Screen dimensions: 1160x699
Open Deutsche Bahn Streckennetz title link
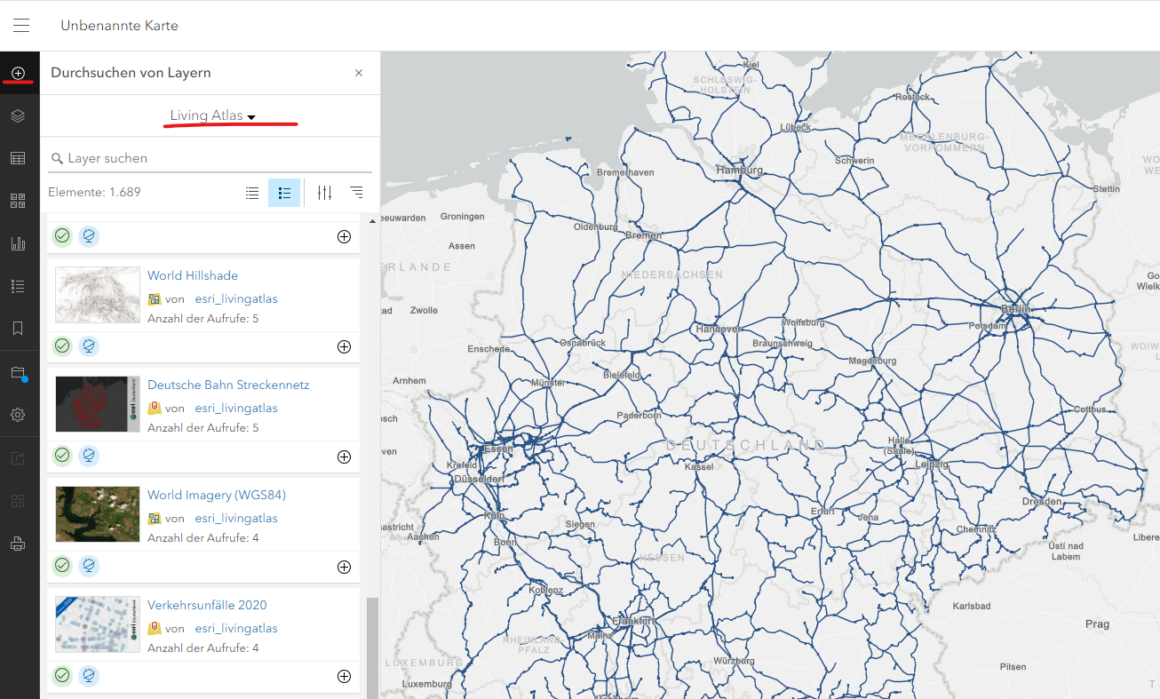point(228,385)
